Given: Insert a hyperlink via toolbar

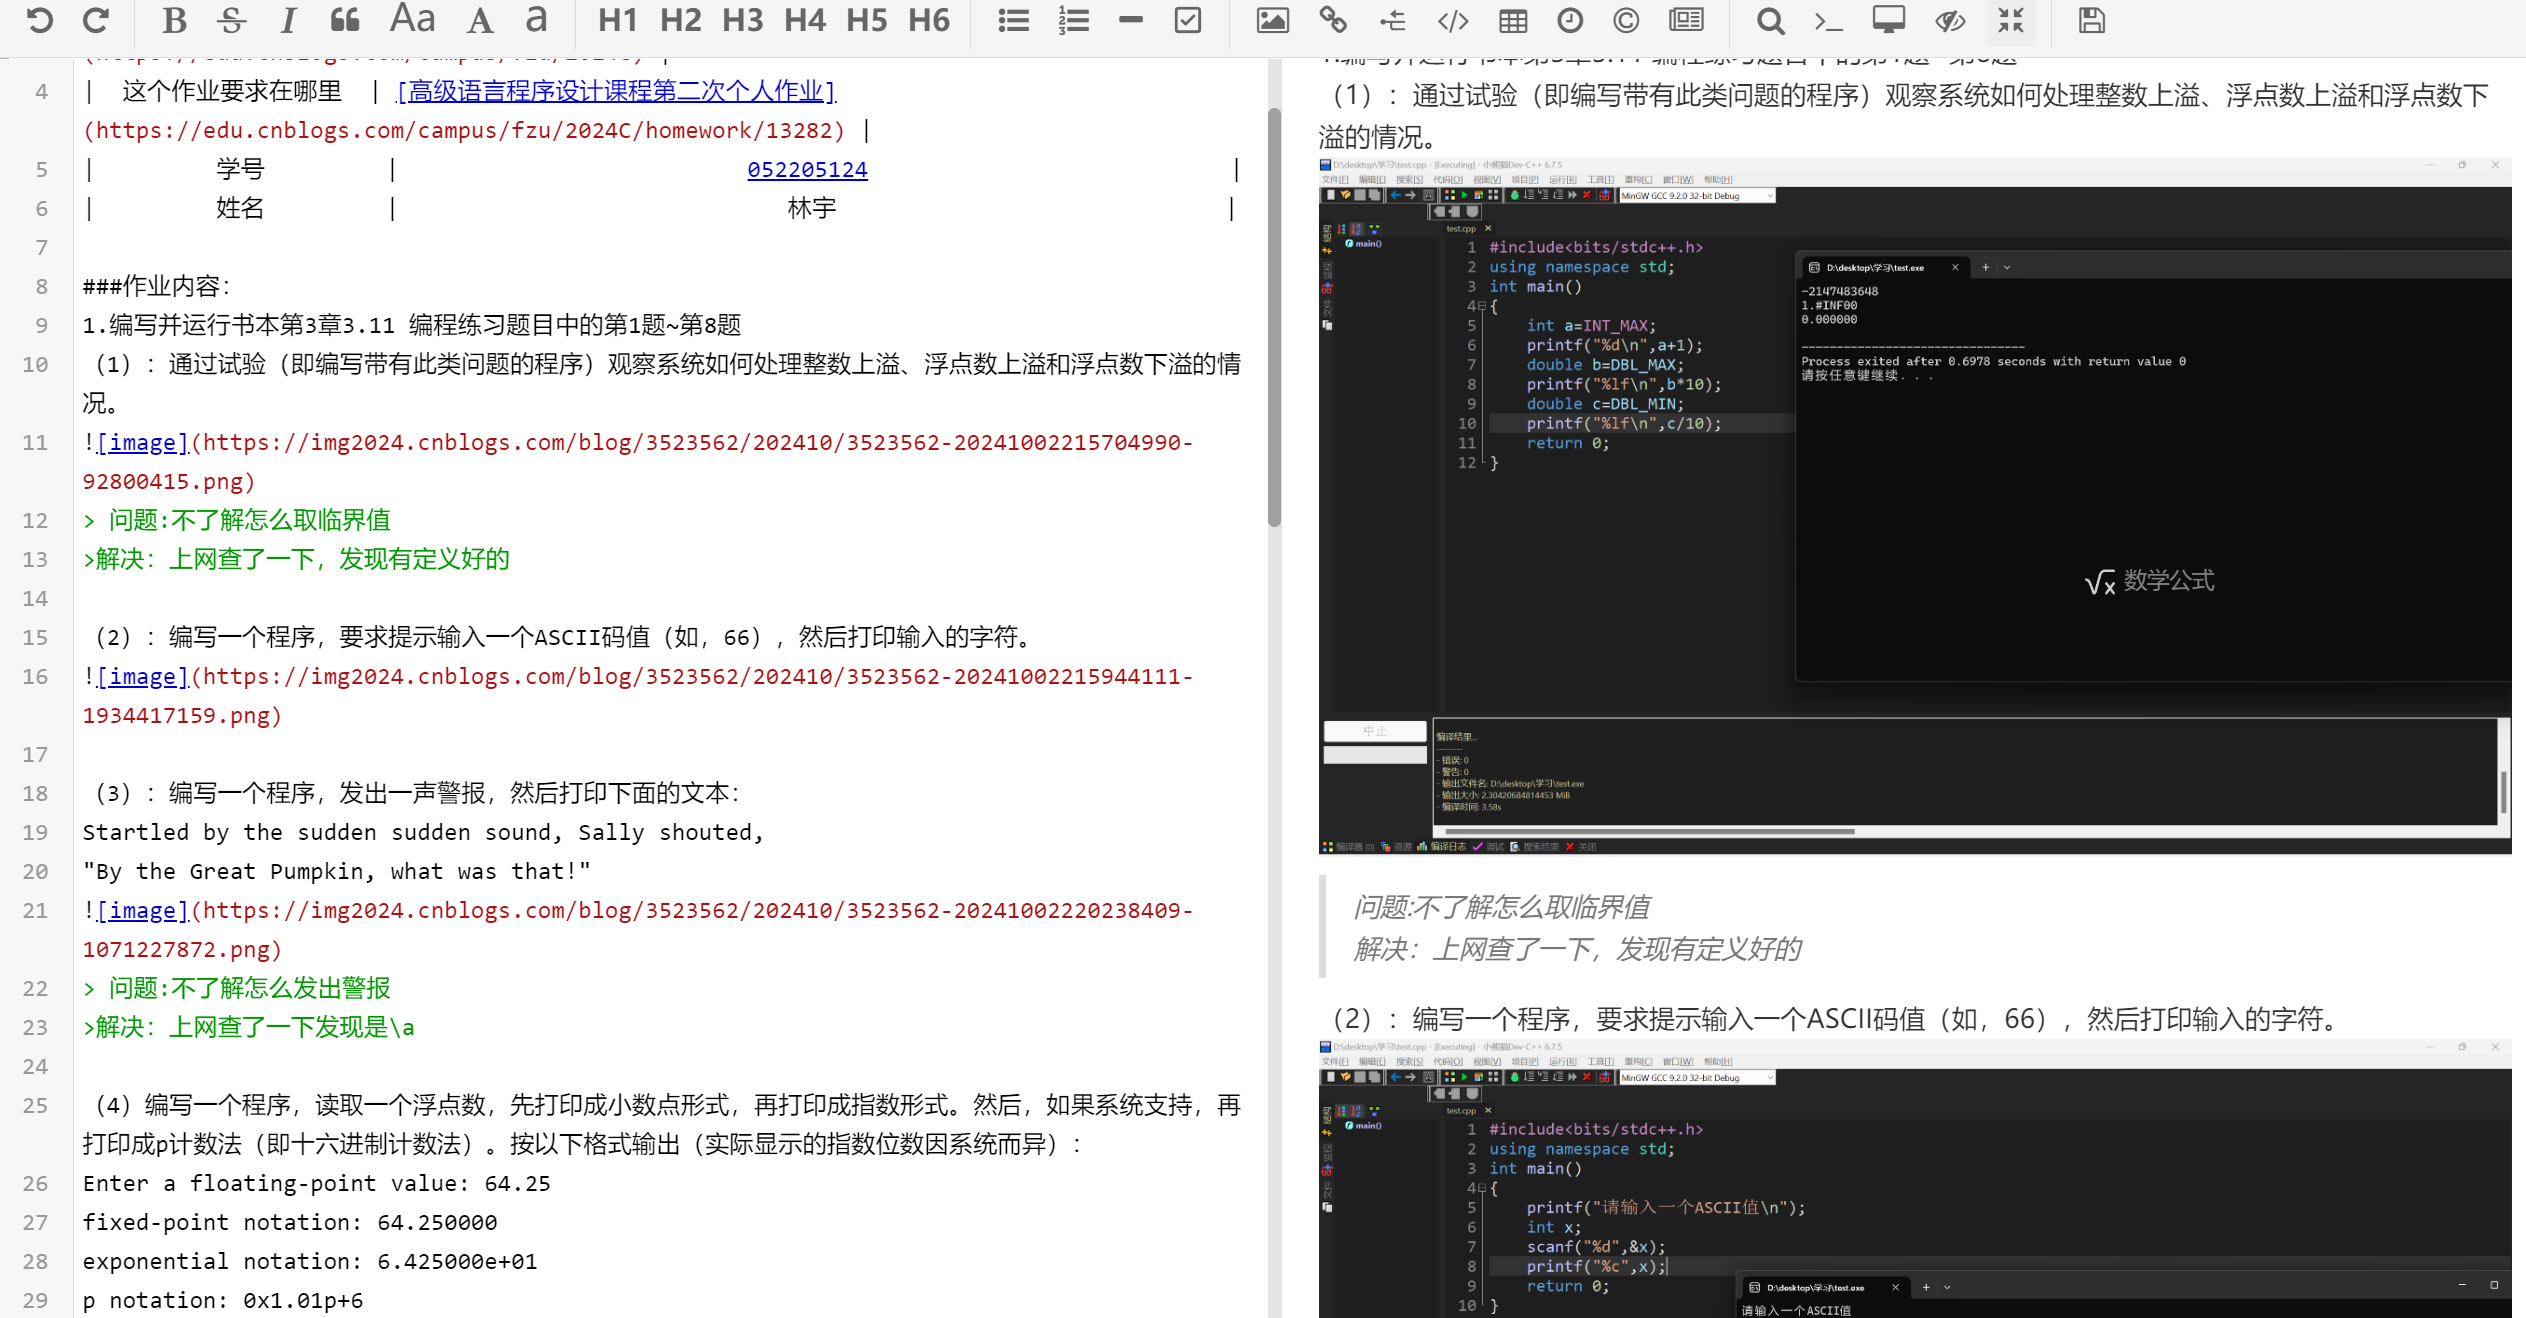Looking at the screenshot, I should pos(1332,20).
